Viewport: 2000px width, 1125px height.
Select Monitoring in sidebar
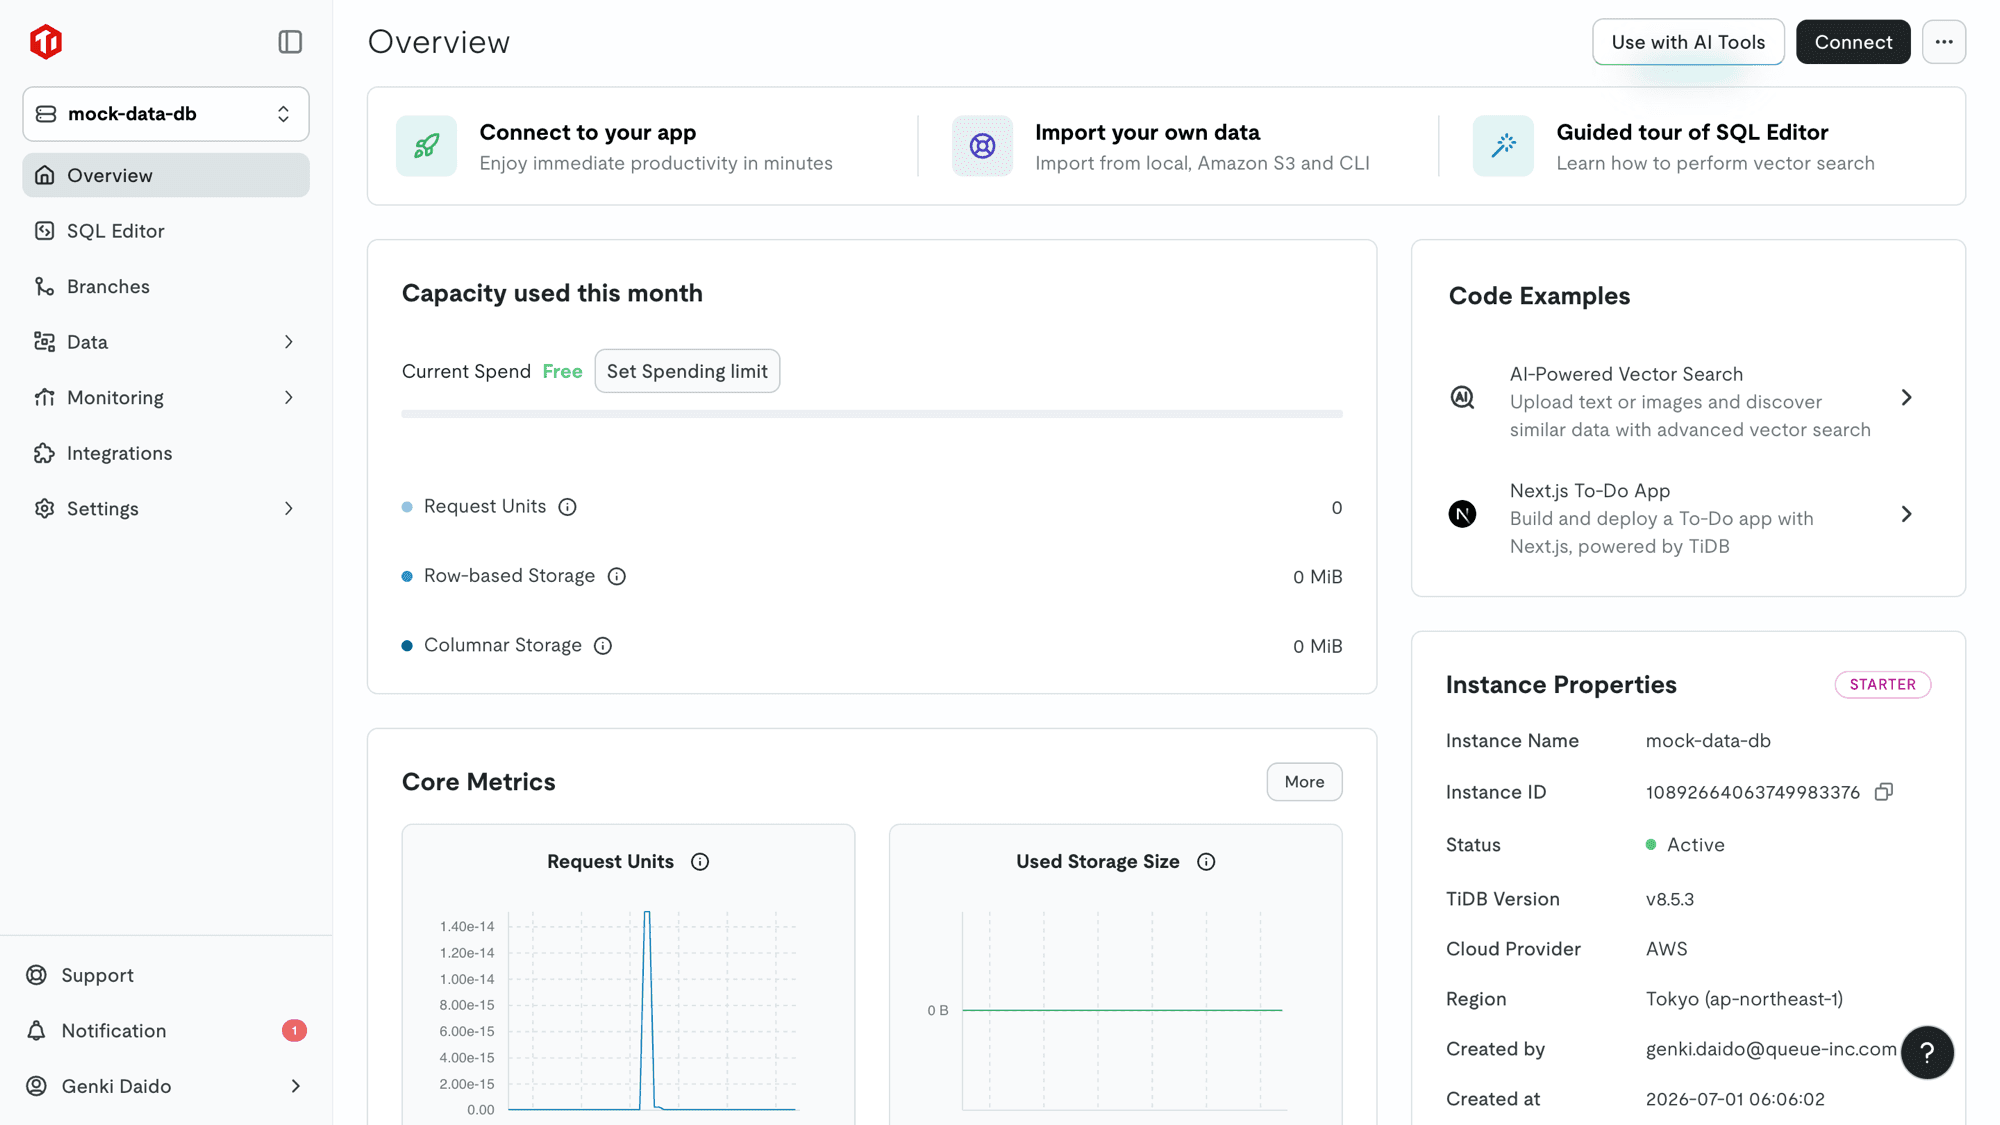point(166,398)
